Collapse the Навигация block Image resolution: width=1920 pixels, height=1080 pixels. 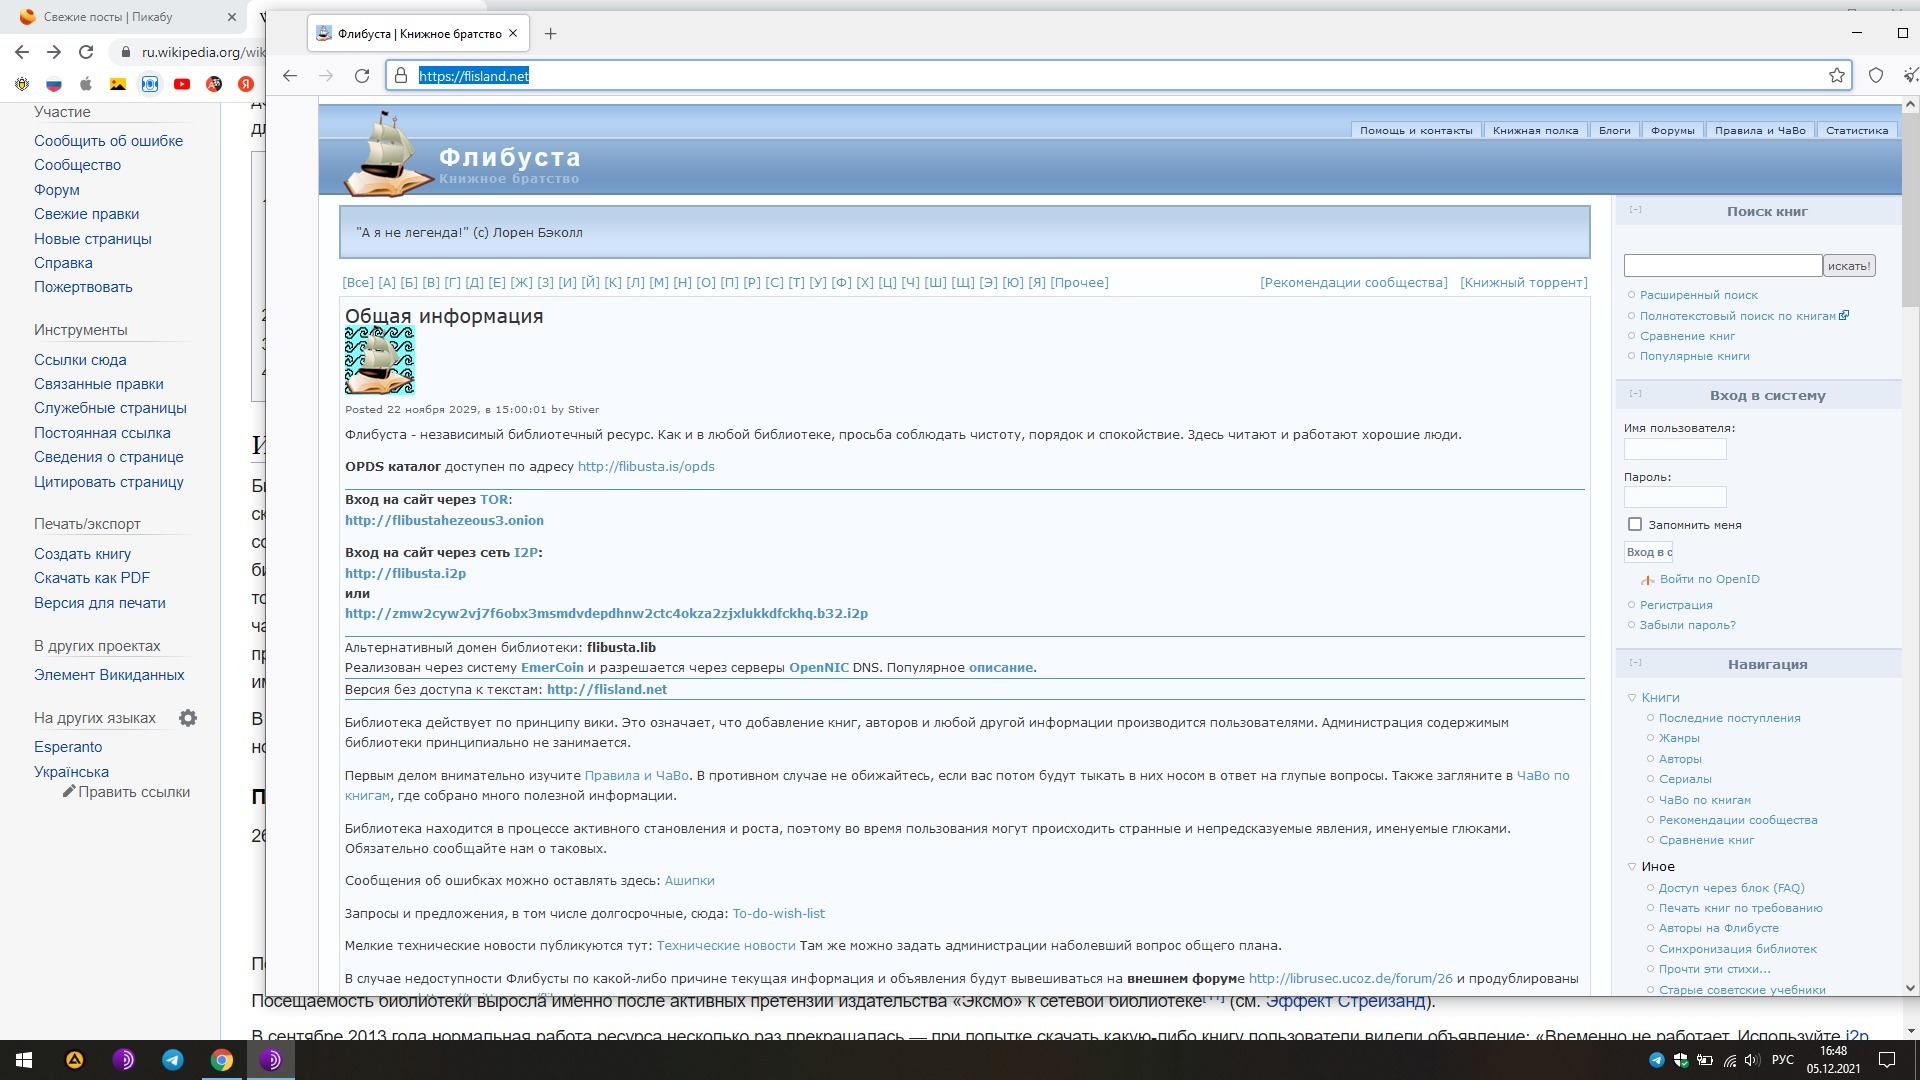click(1635, 663)
